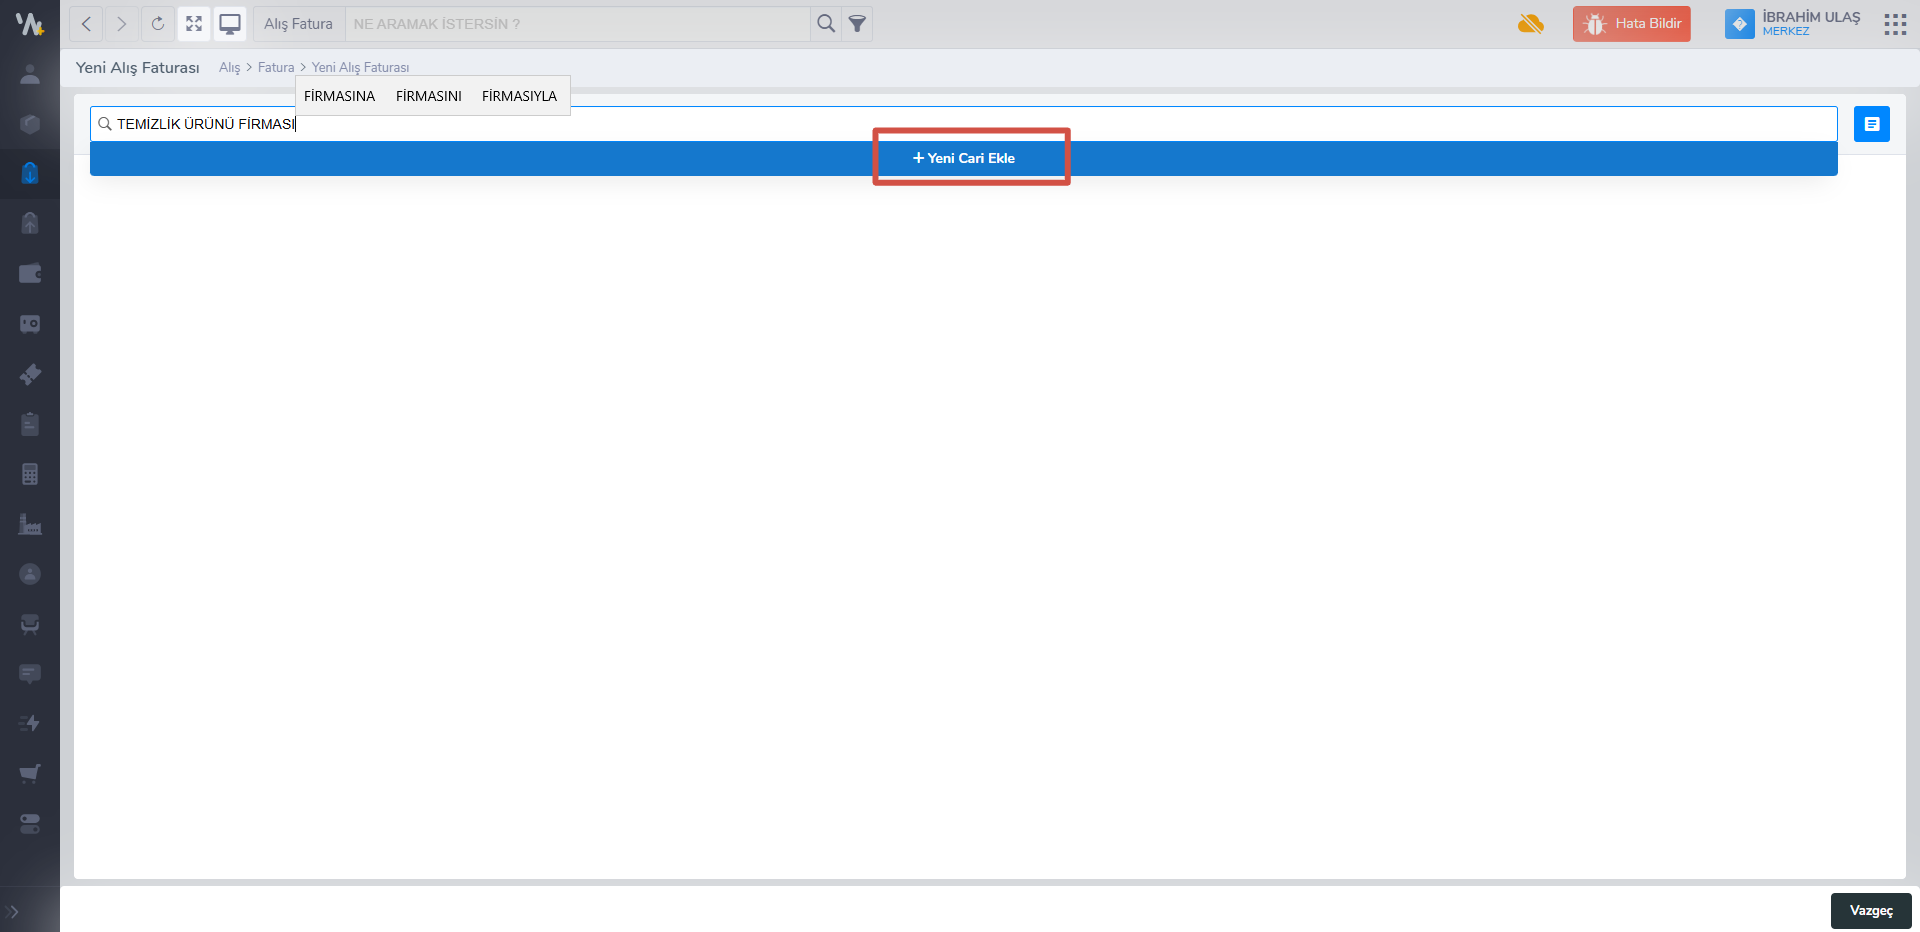Expand the sidebar with bottom chevron
1920x932 pixels.
point(13,912)
